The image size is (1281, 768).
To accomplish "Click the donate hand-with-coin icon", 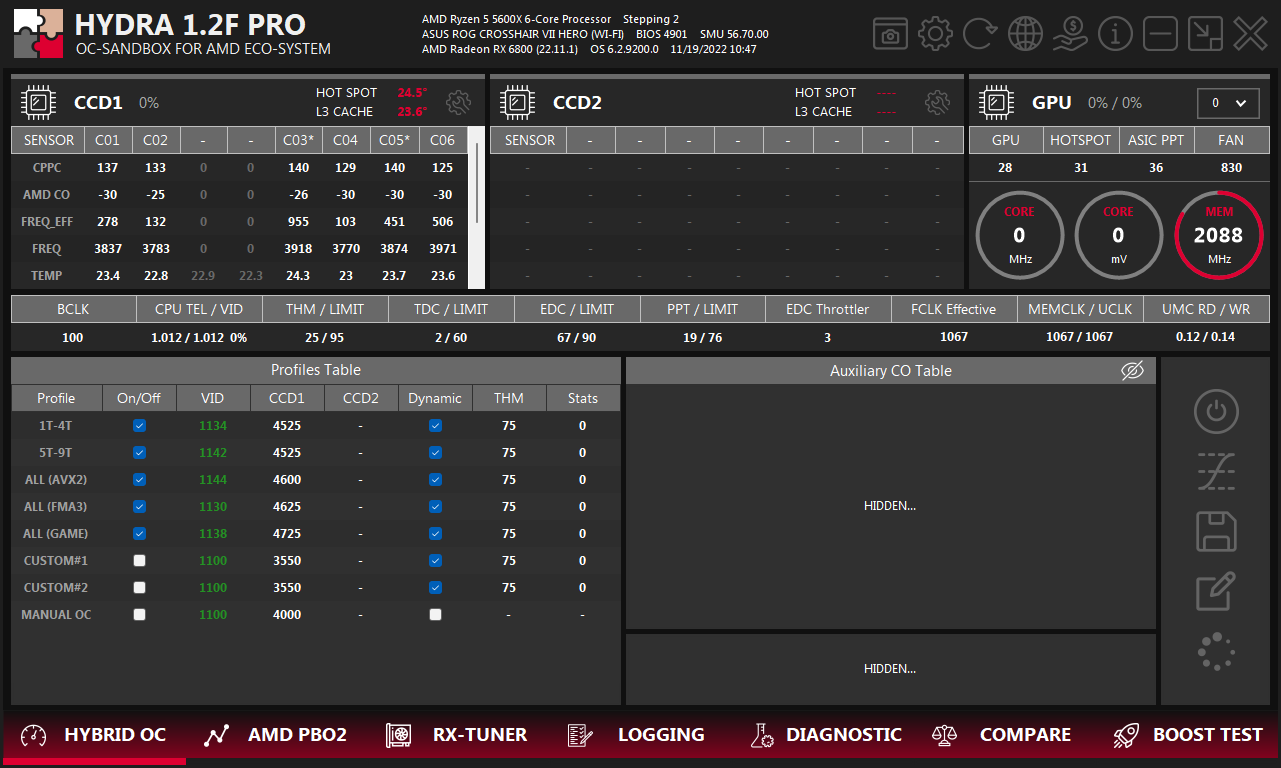I will (x=1070, y=34).
